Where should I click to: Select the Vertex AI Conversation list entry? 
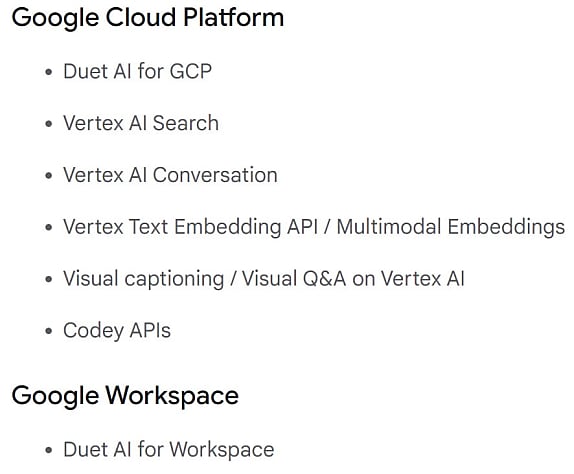tap(170, 175)
